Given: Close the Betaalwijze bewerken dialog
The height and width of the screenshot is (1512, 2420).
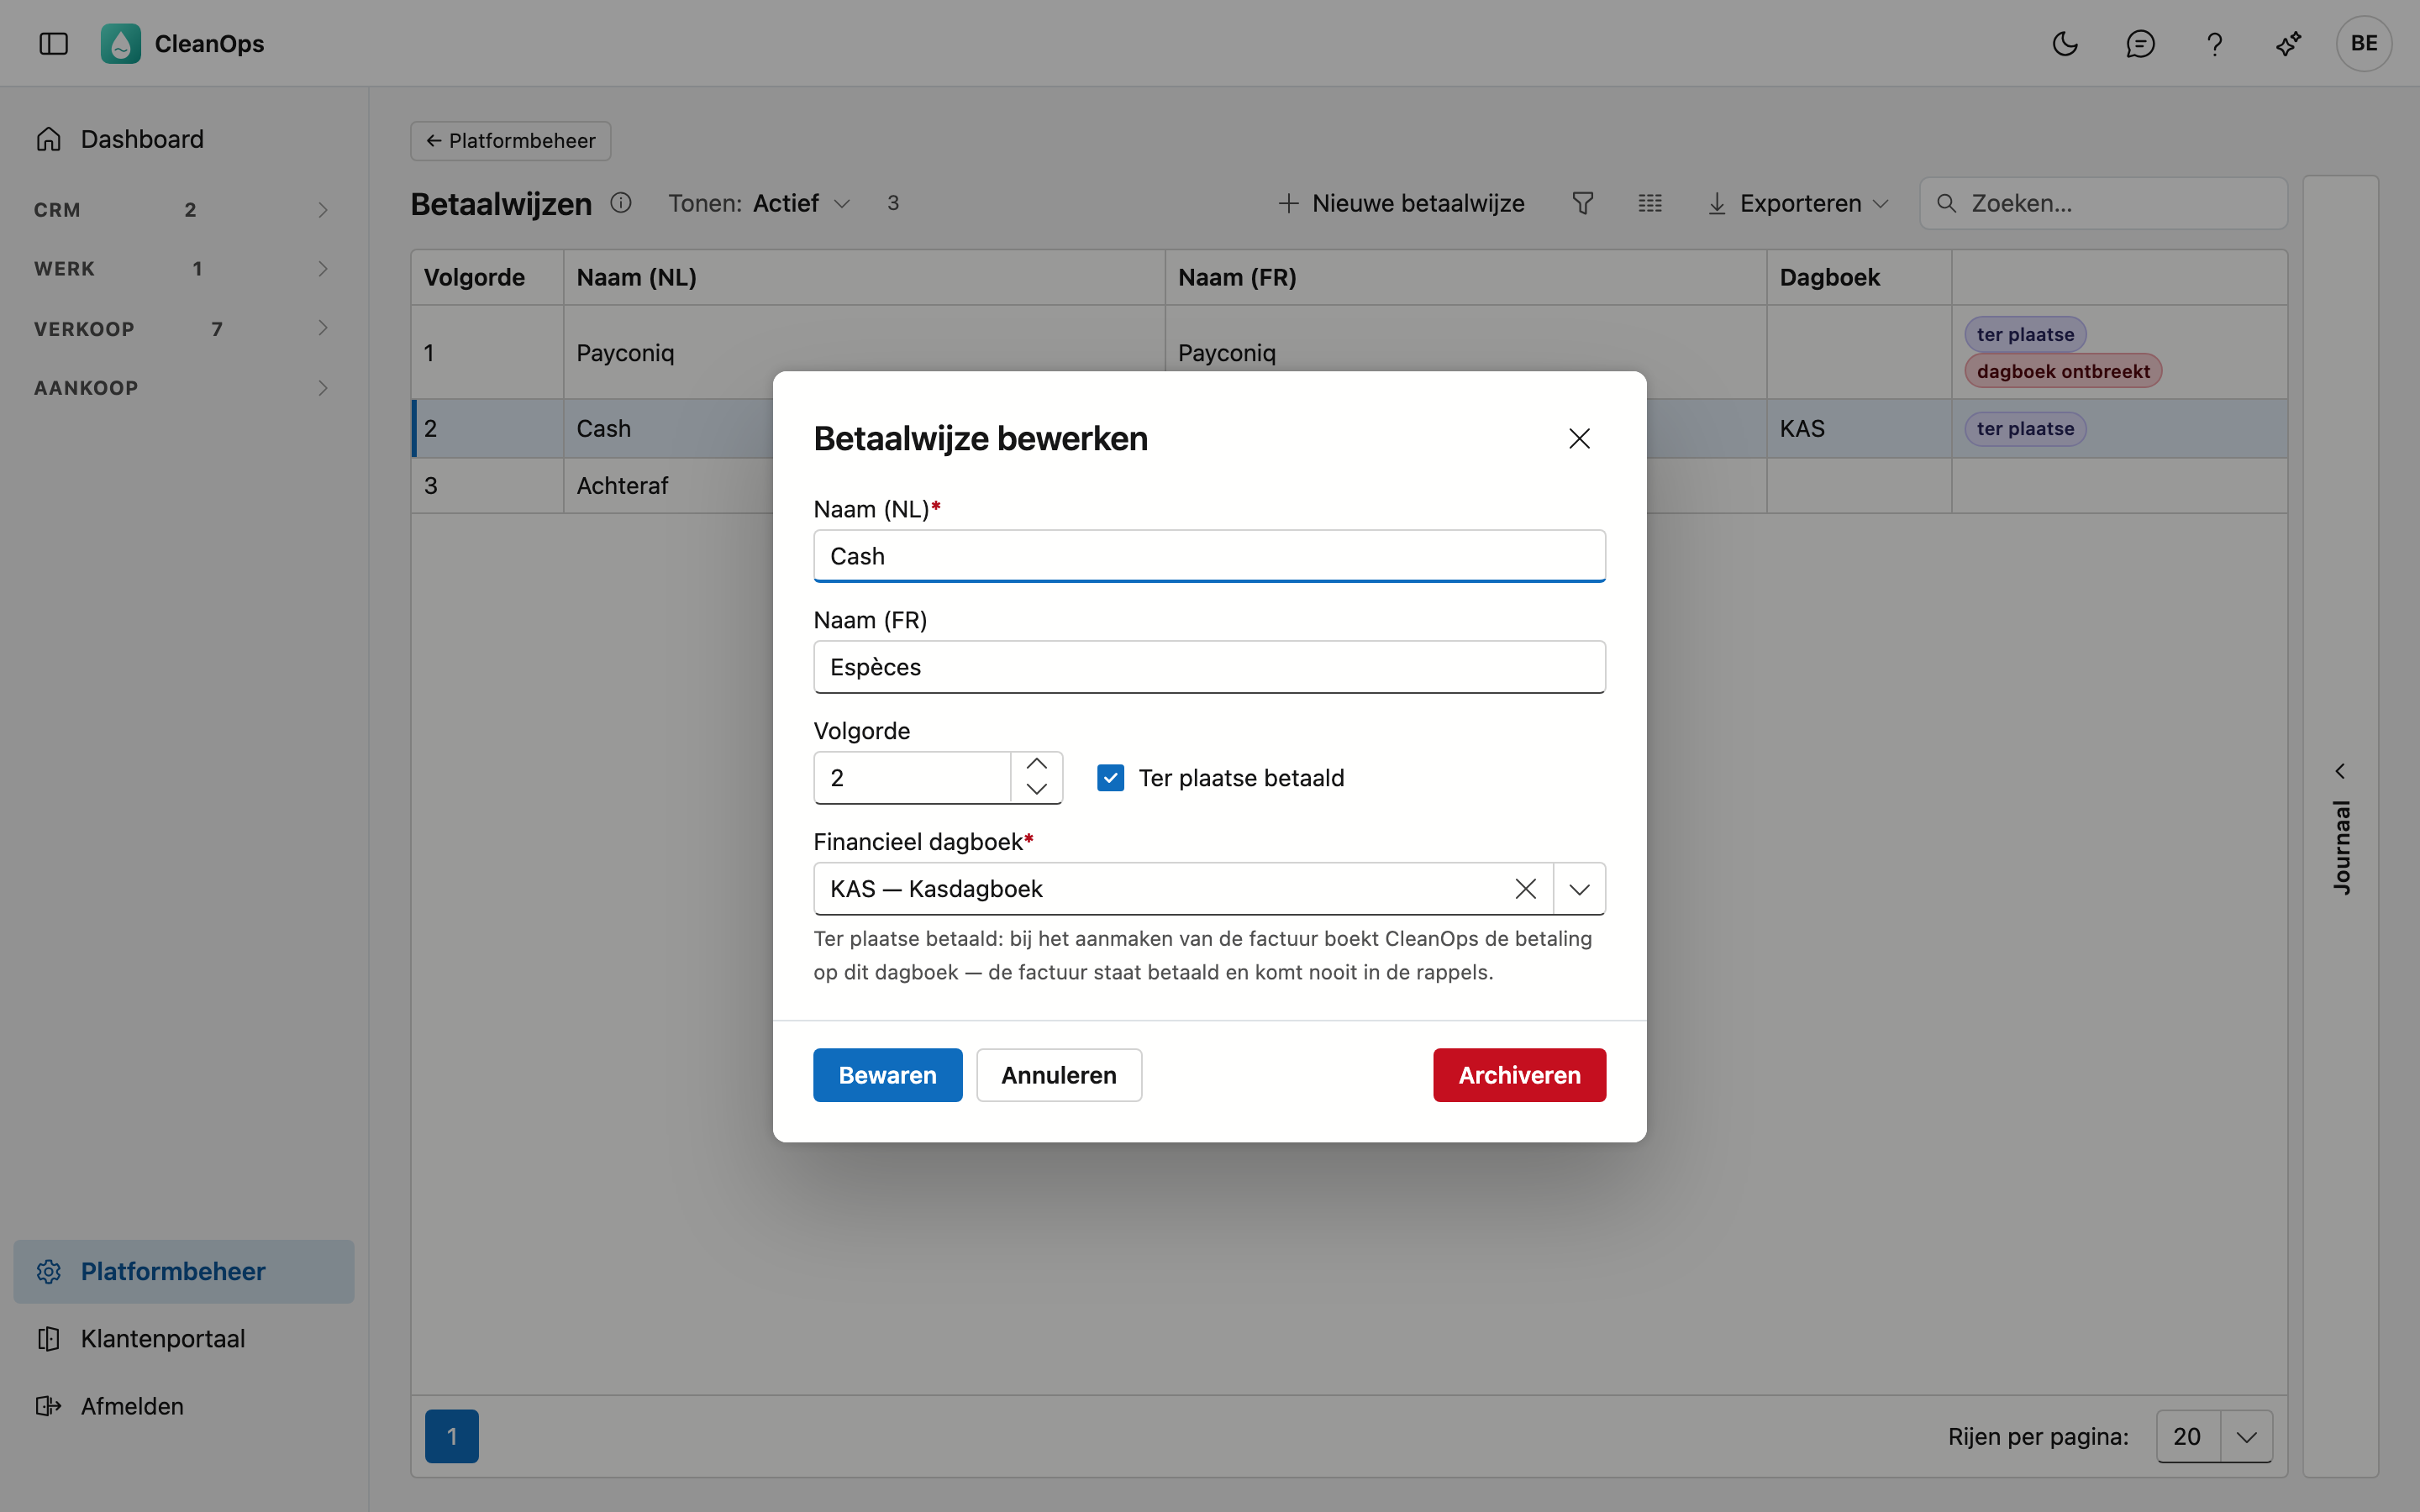Looking at the screenshot, I should (x=1579, y=438).
